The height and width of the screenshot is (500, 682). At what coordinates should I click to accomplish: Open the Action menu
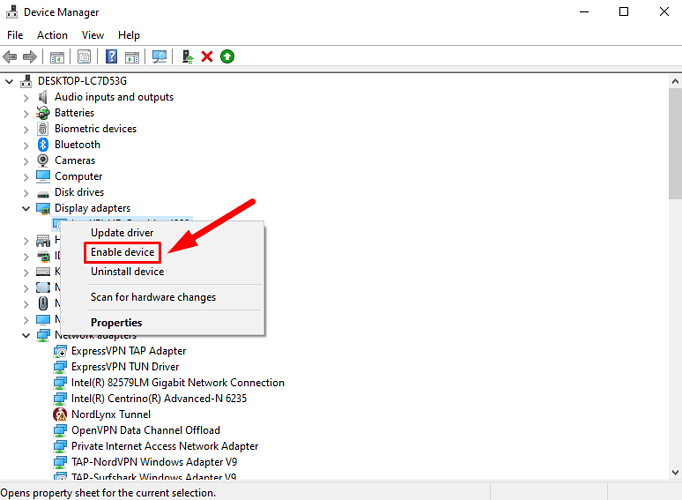click(x=52, y=35)
